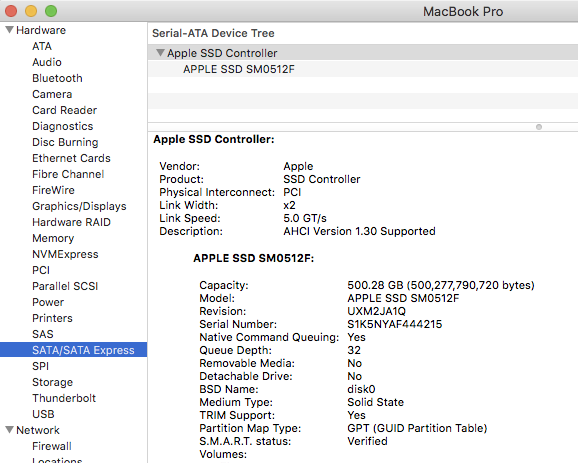578x463 pixels.
Task: Open the USB device category
Action: [43, 414]
